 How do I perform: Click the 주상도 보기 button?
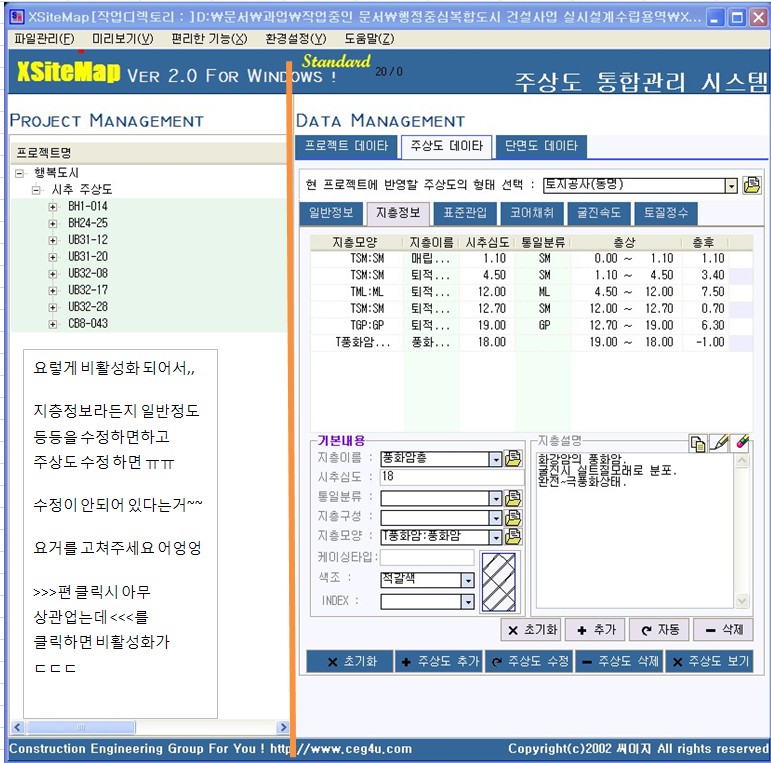point(710,662)
